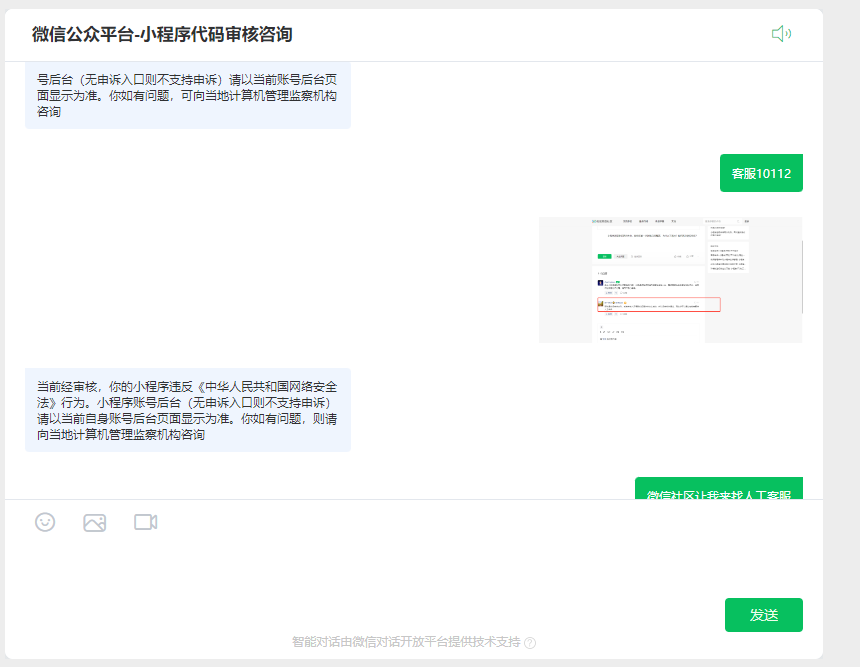Click the 智能对话由微信对话开放平台提供技术支持 footer text
860x667 pixels.
point(406,642)
